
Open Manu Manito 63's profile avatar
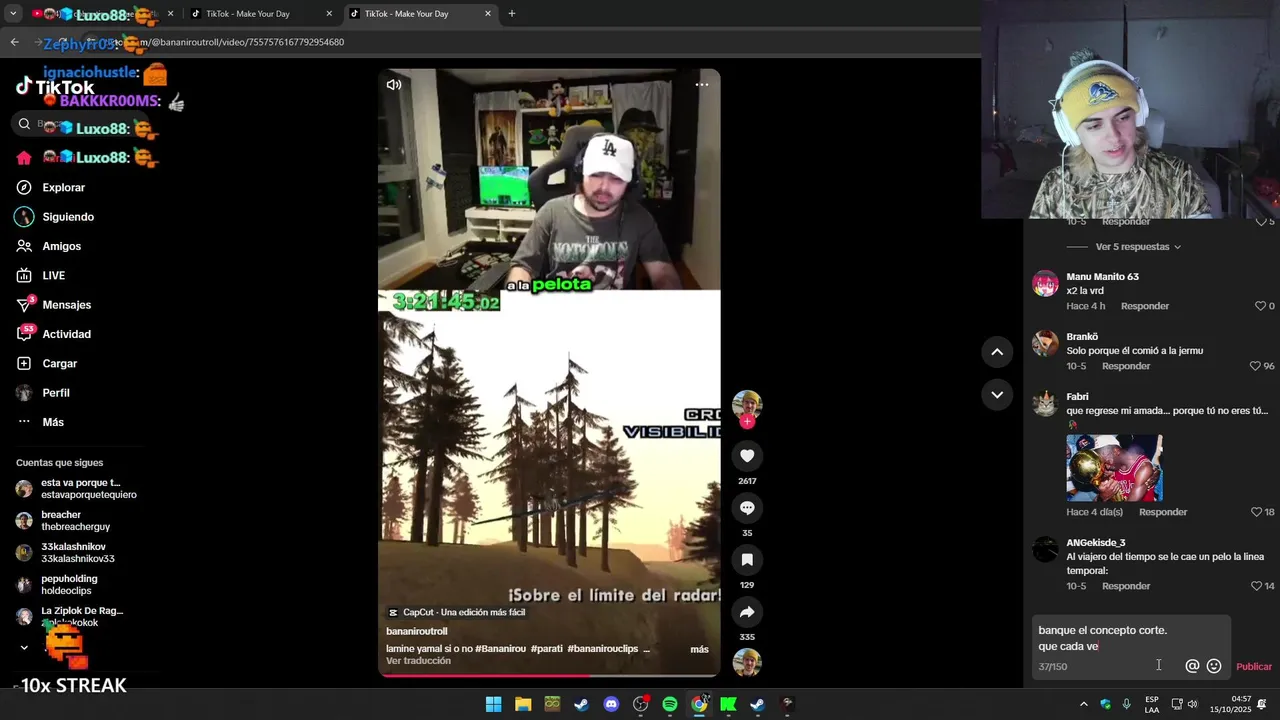coord(1045,283)
